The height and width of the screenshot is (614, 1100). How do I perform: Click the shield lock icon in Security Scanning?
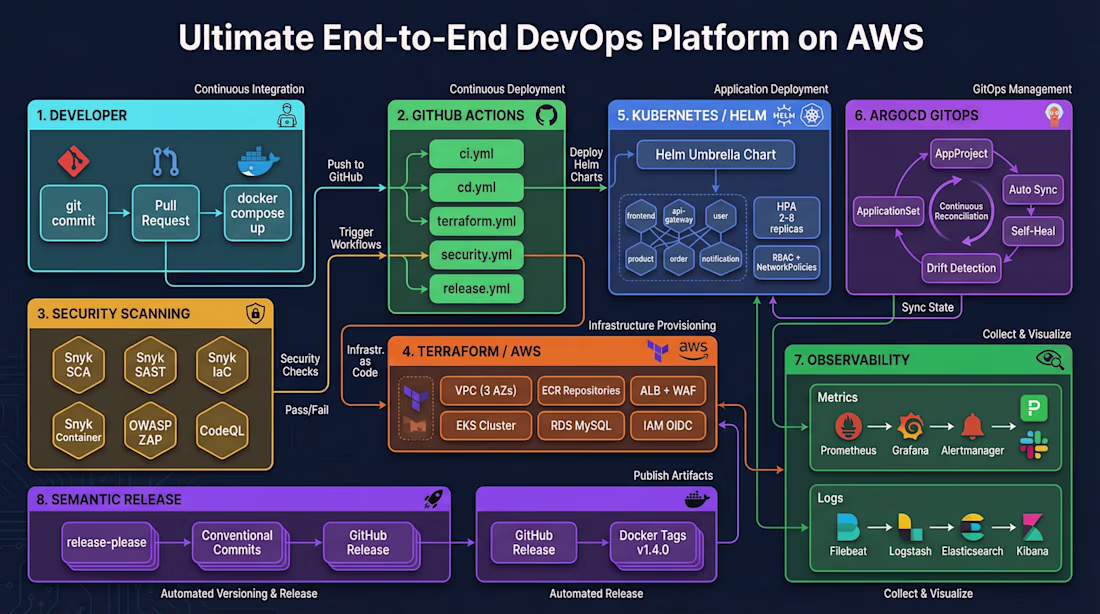pyautogui.click(x=255, y=313)
